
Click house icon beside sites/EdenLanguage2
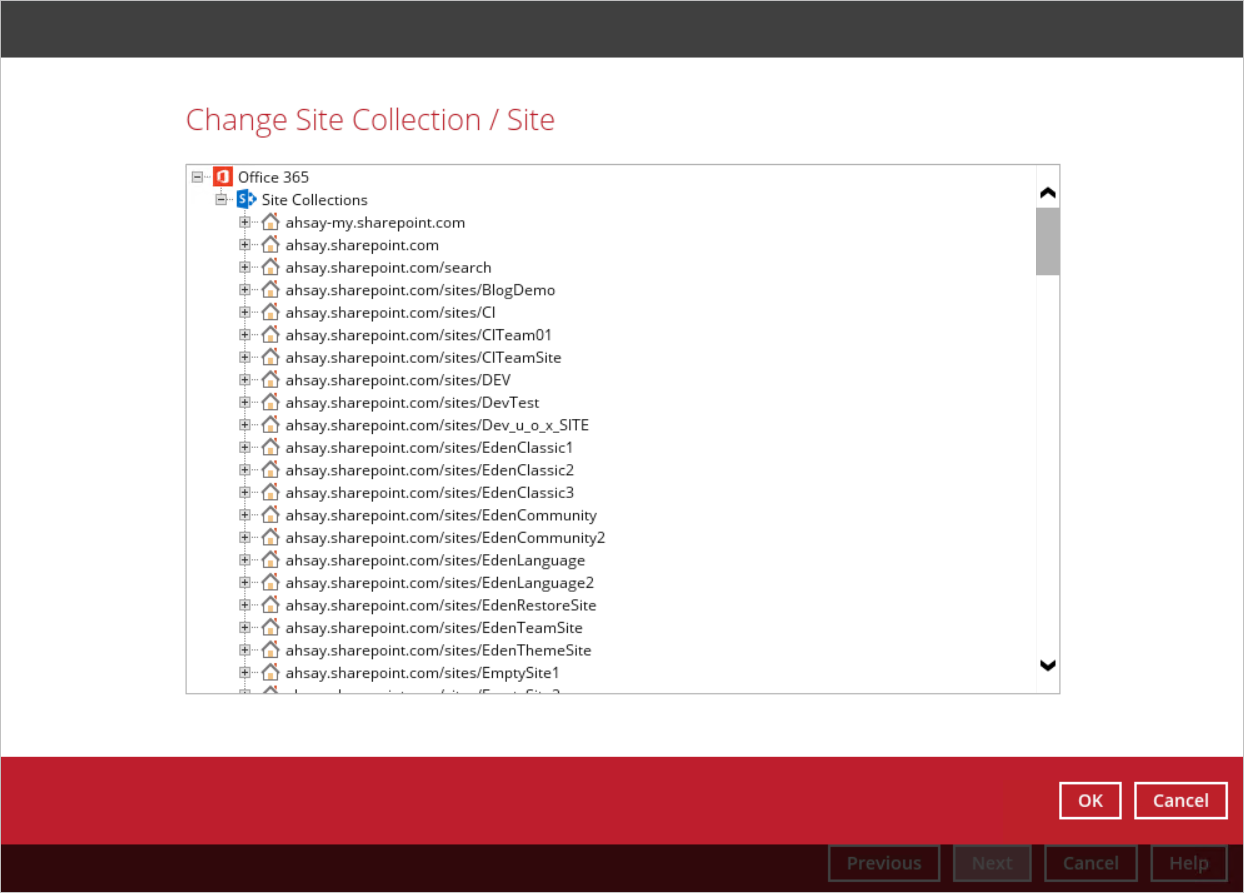pyautogui.click(x=270, y=582)
